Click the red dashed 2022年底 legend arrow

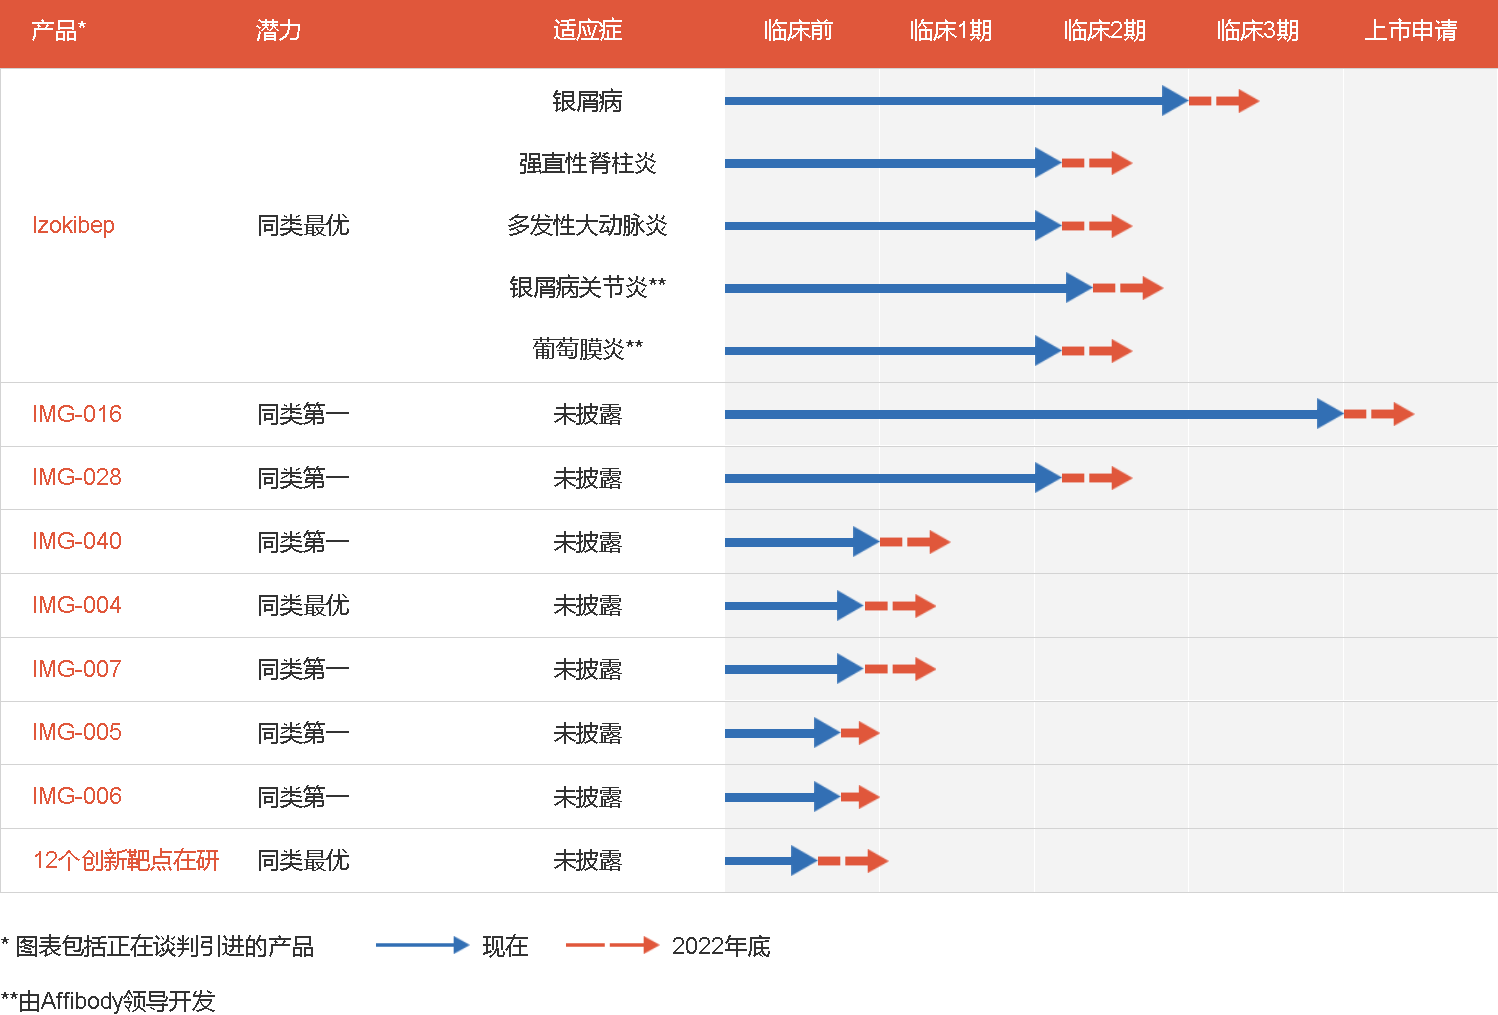612,945
